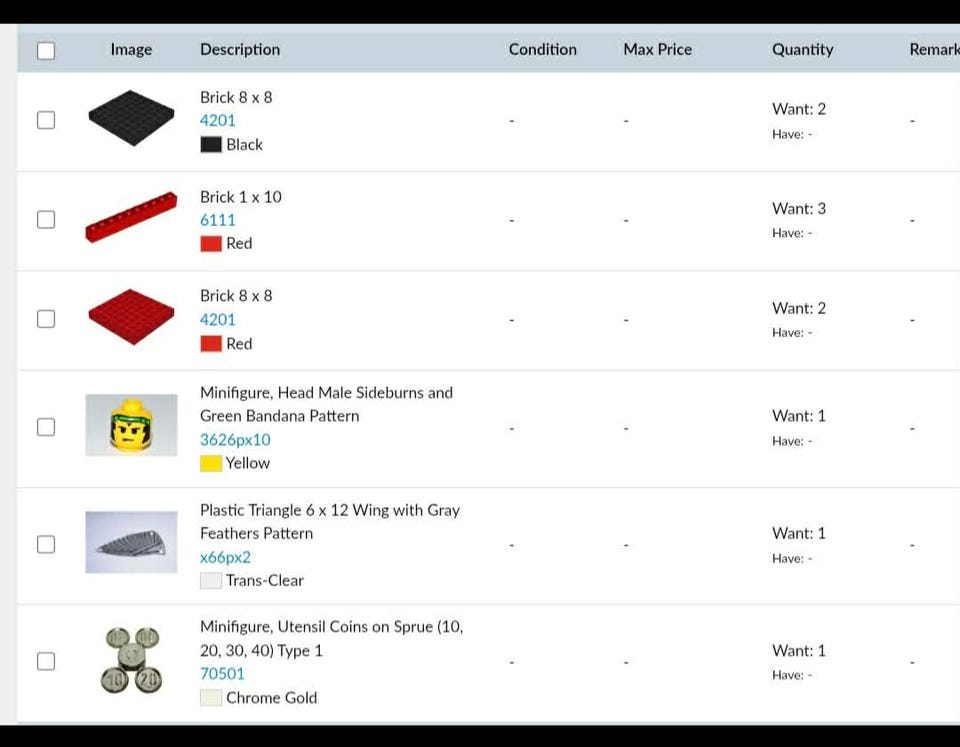960x747 pixels.
Task: Open the red Brick 1 x 10 image
Action: 131,217
